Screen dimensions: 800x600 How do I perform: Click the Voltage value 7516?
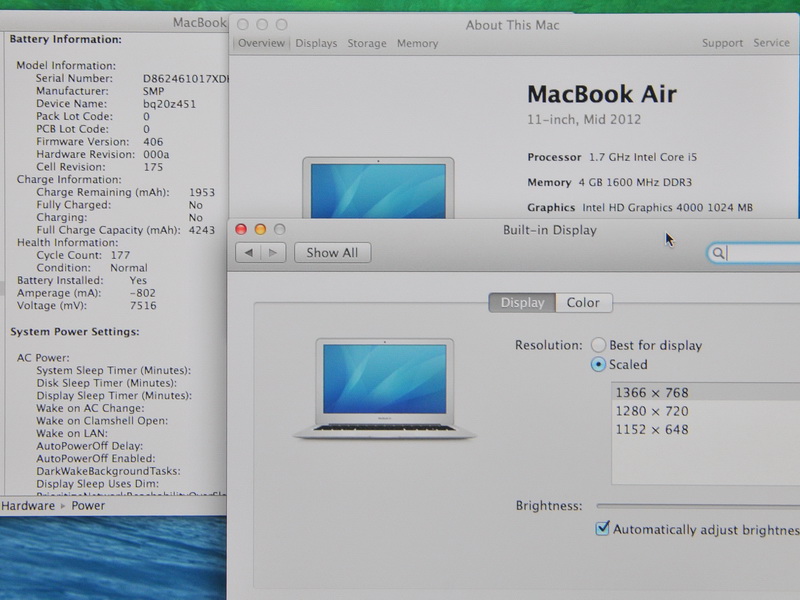pyautogui.click(x=143, y=306)
